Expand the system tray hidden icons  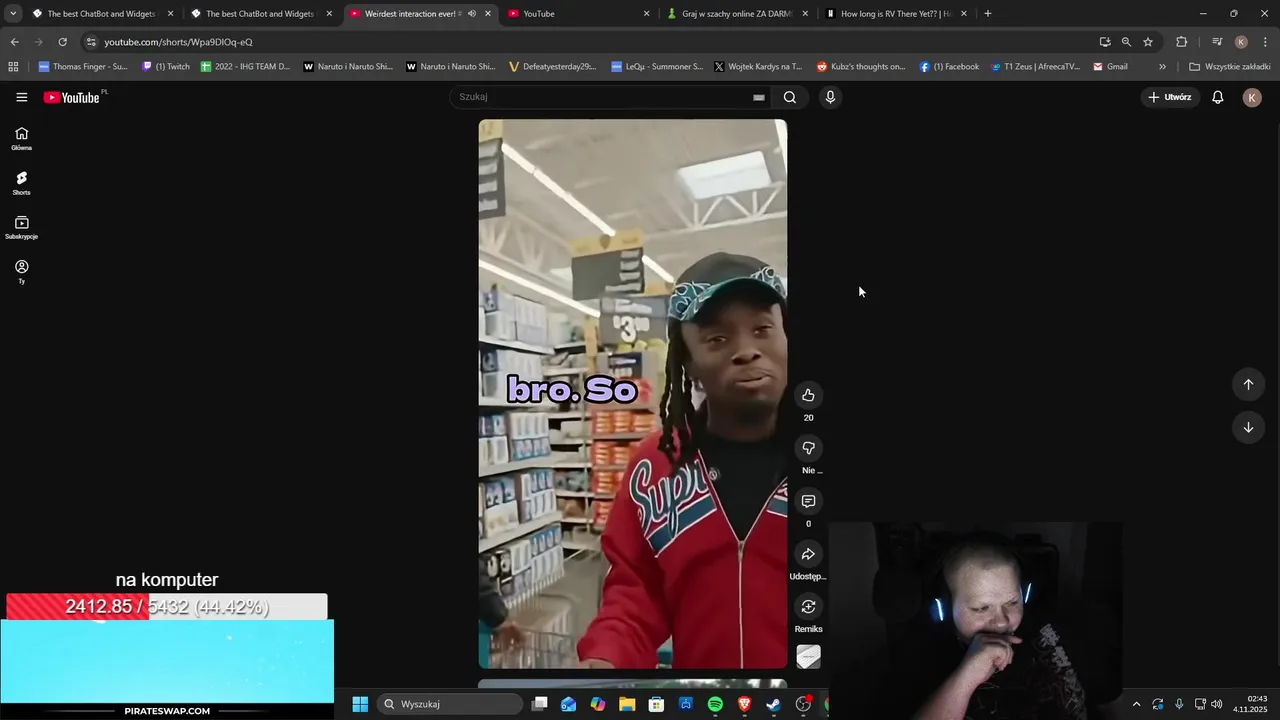tap(1136, 704)
